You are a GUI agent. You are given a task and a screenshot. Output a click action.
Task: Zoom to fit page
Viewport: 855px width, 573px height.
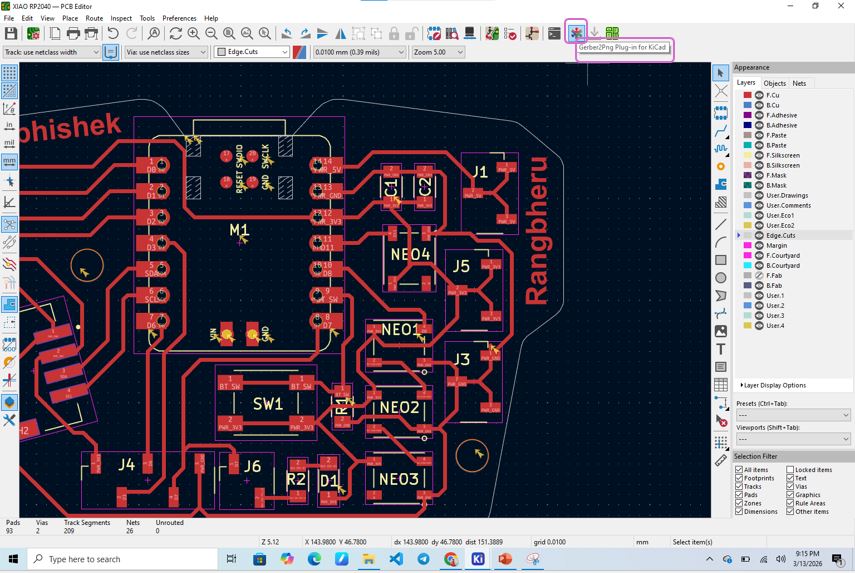point(229,34)
